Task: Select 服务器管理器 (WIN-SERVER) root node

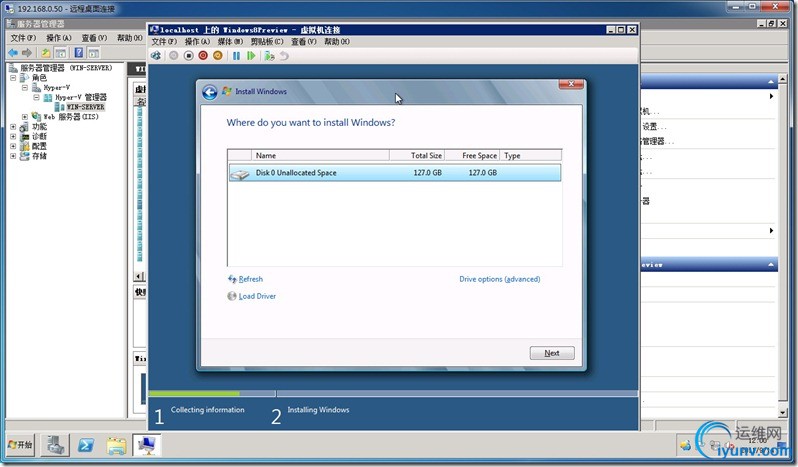Action: coord(66,68)
